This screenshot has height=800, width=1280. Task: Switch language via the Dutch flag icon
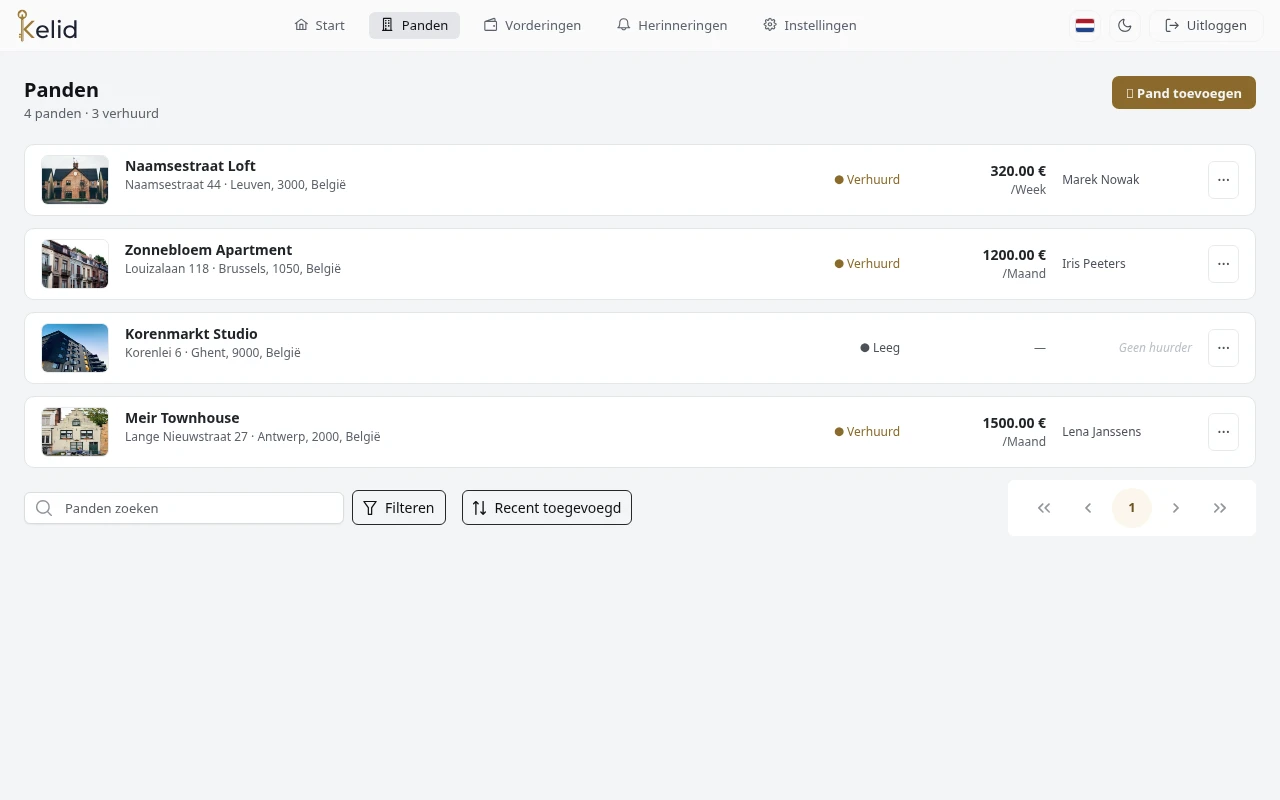1085,26
